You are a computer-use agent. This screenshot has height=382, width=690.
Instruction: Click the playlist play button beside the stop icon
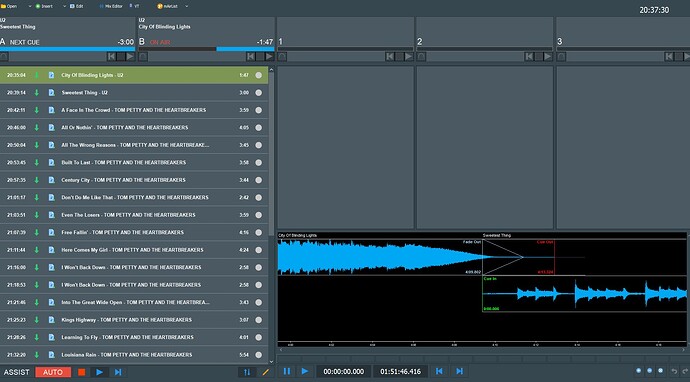pyautogui.click(x=99, y=372)
